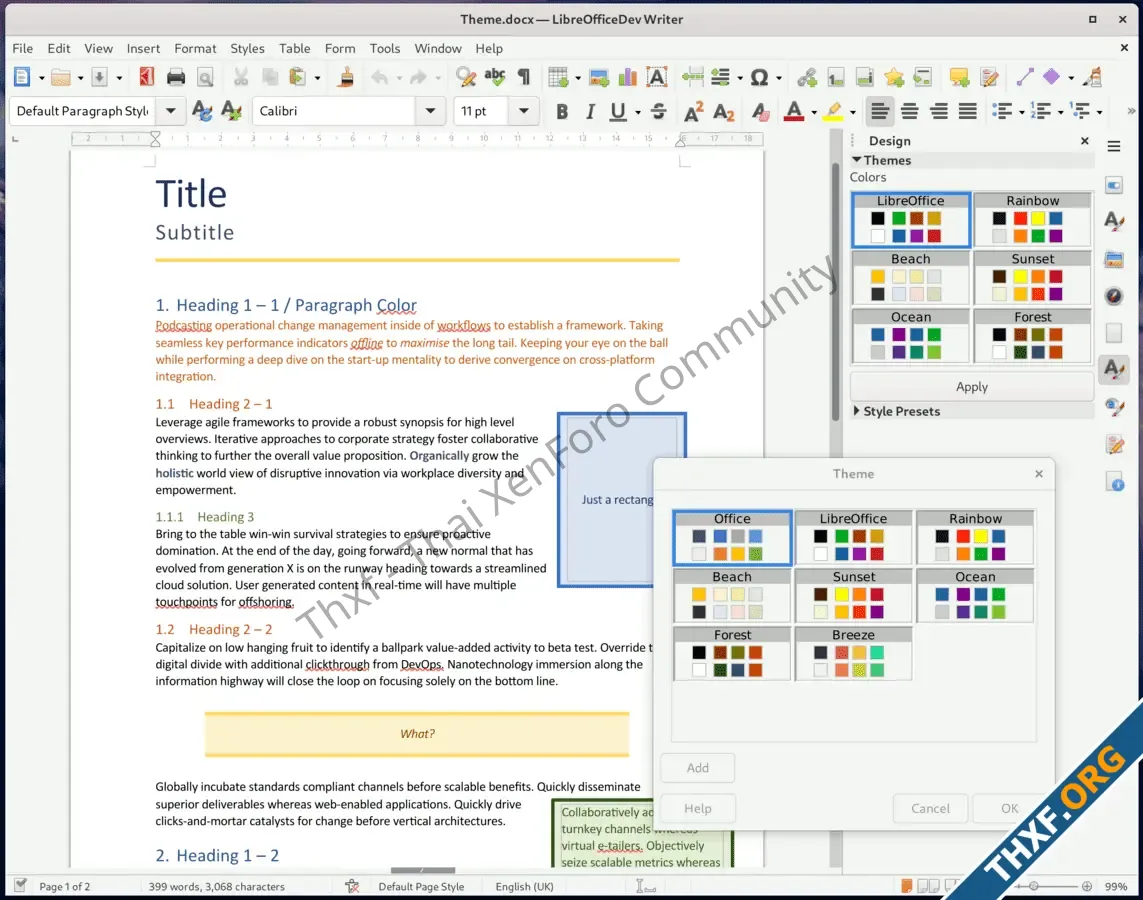
Task: Insert special character omega icon
Action: (759, 77)
